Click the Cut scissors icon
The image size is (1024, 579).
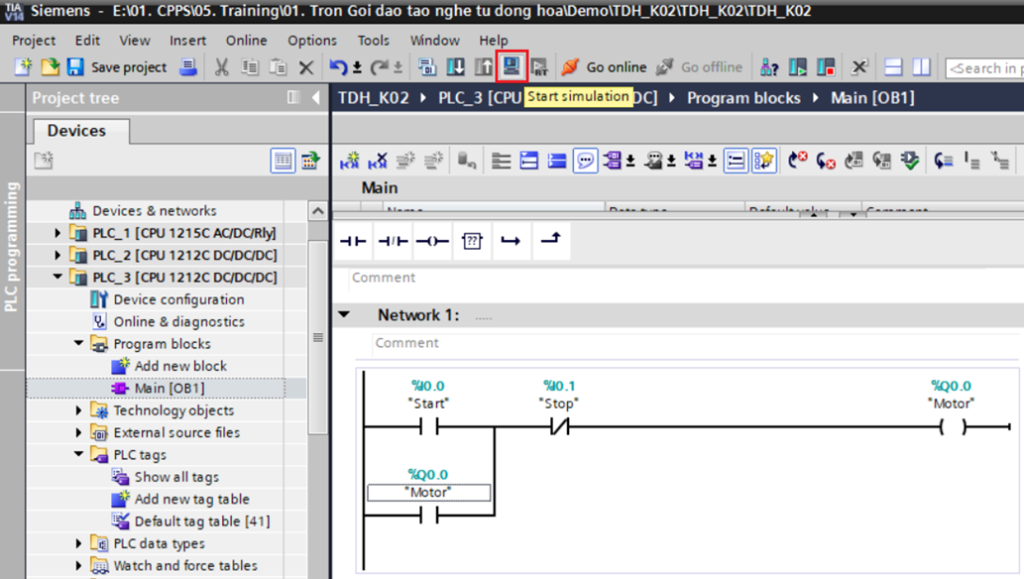point(222,68)
